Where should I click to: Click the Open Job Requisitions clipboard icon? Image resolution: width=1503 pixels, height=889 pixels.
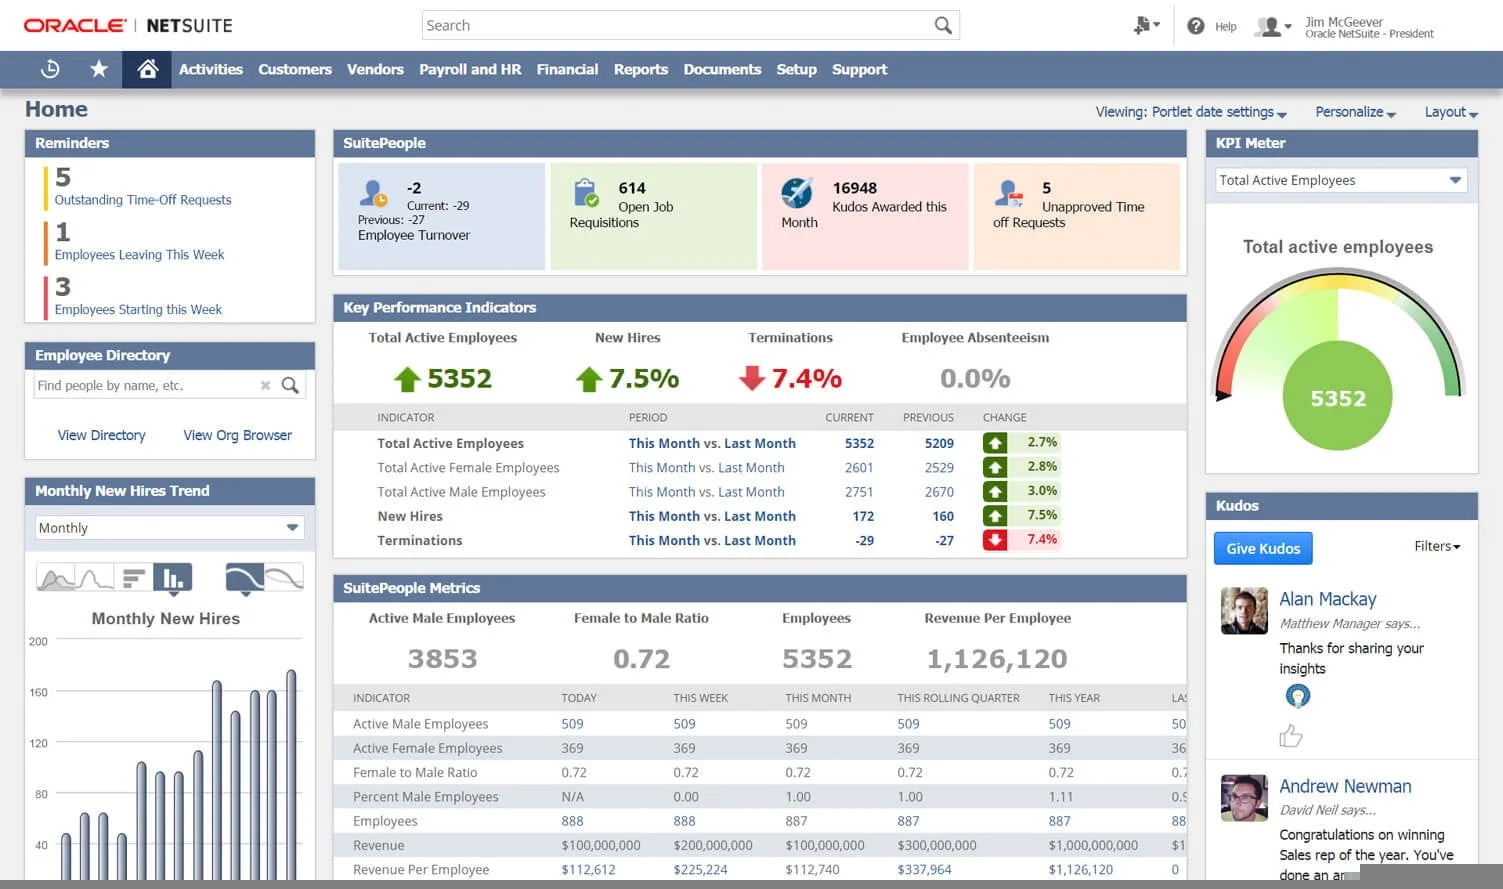click(x=585, y=193)
